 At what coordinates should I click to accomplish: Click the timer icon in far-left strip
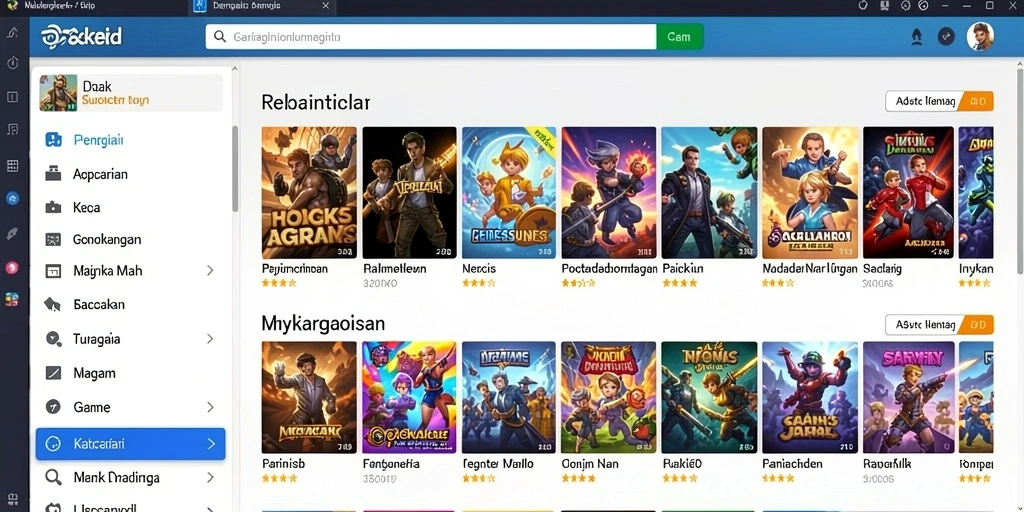click(12, 63)
